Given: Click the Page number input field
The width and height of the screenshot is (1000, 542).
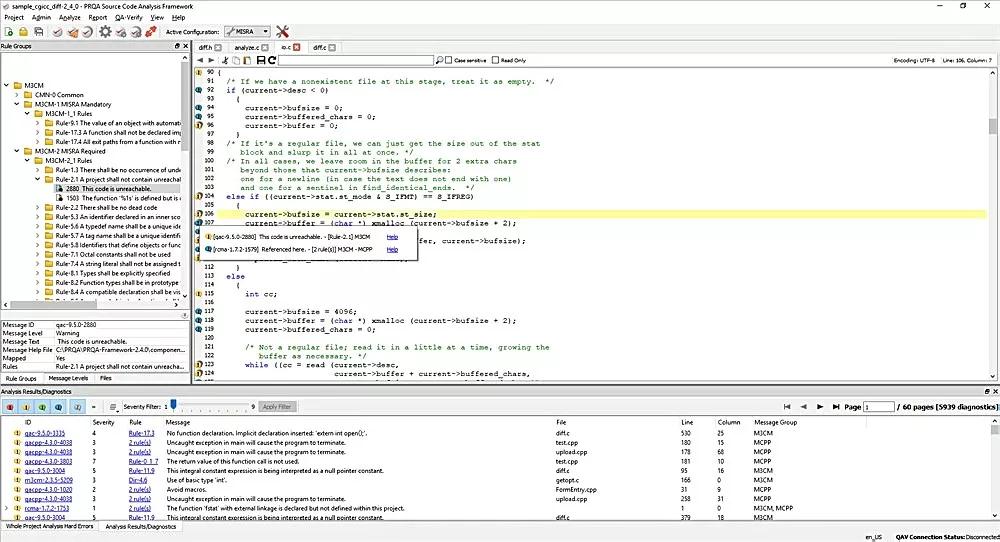Looking at the screenshot, I should click(879, 407).
